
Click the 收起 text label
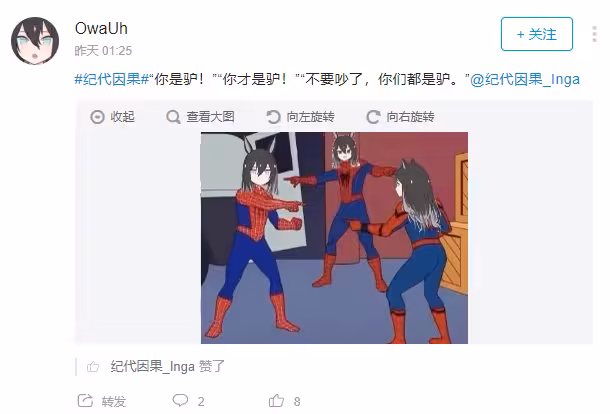click(x=123, y=117)
